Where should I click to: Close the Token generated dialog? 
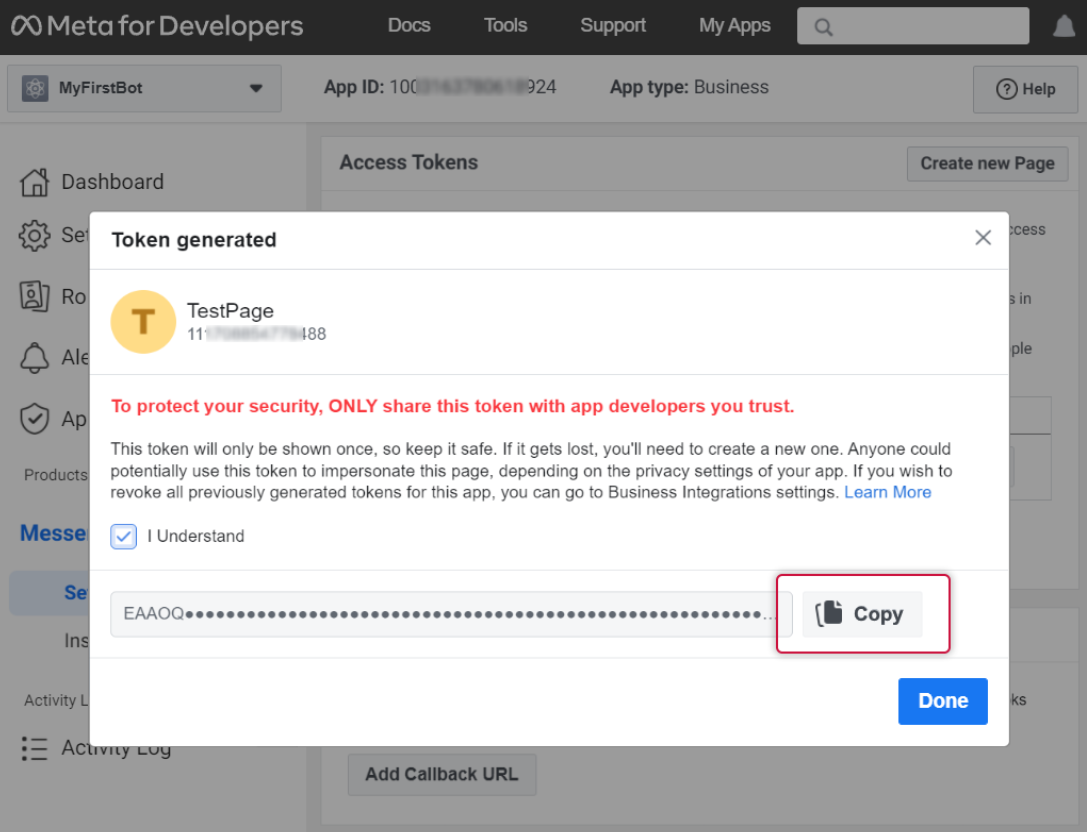[x=983, y=238]
